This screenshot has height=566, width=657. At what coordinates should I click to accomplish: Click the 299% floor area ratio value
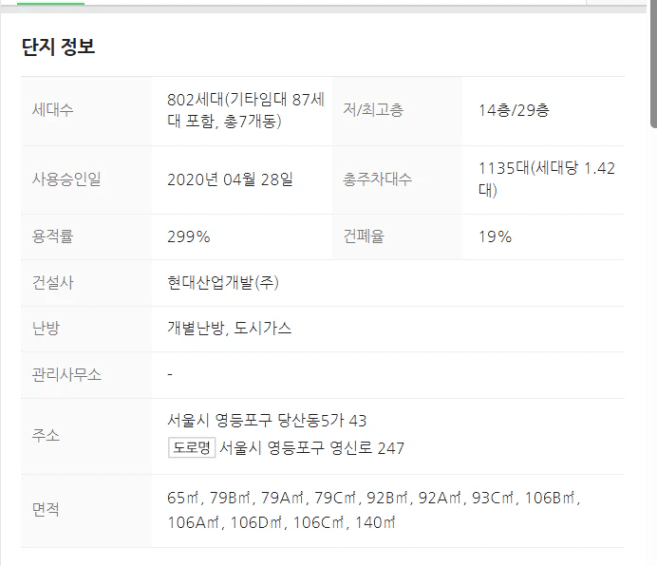(x=189, y=237)
